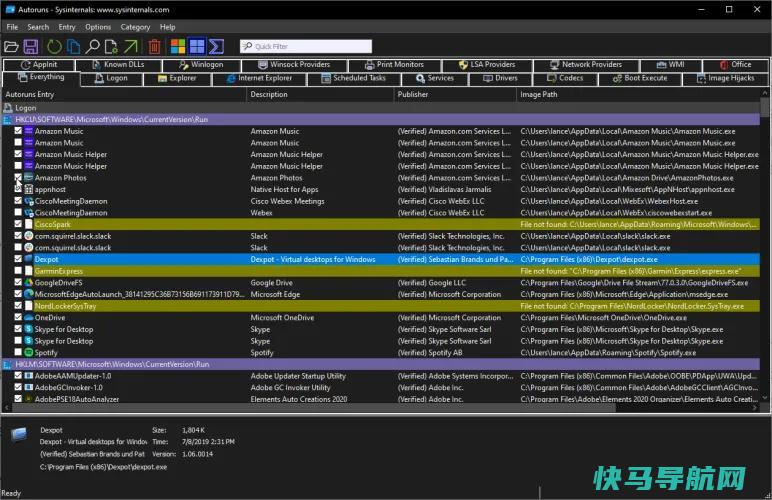
Task: Toggle the appnhost entry checkbox
Action: pyautogui.click(x=18, y=189)
